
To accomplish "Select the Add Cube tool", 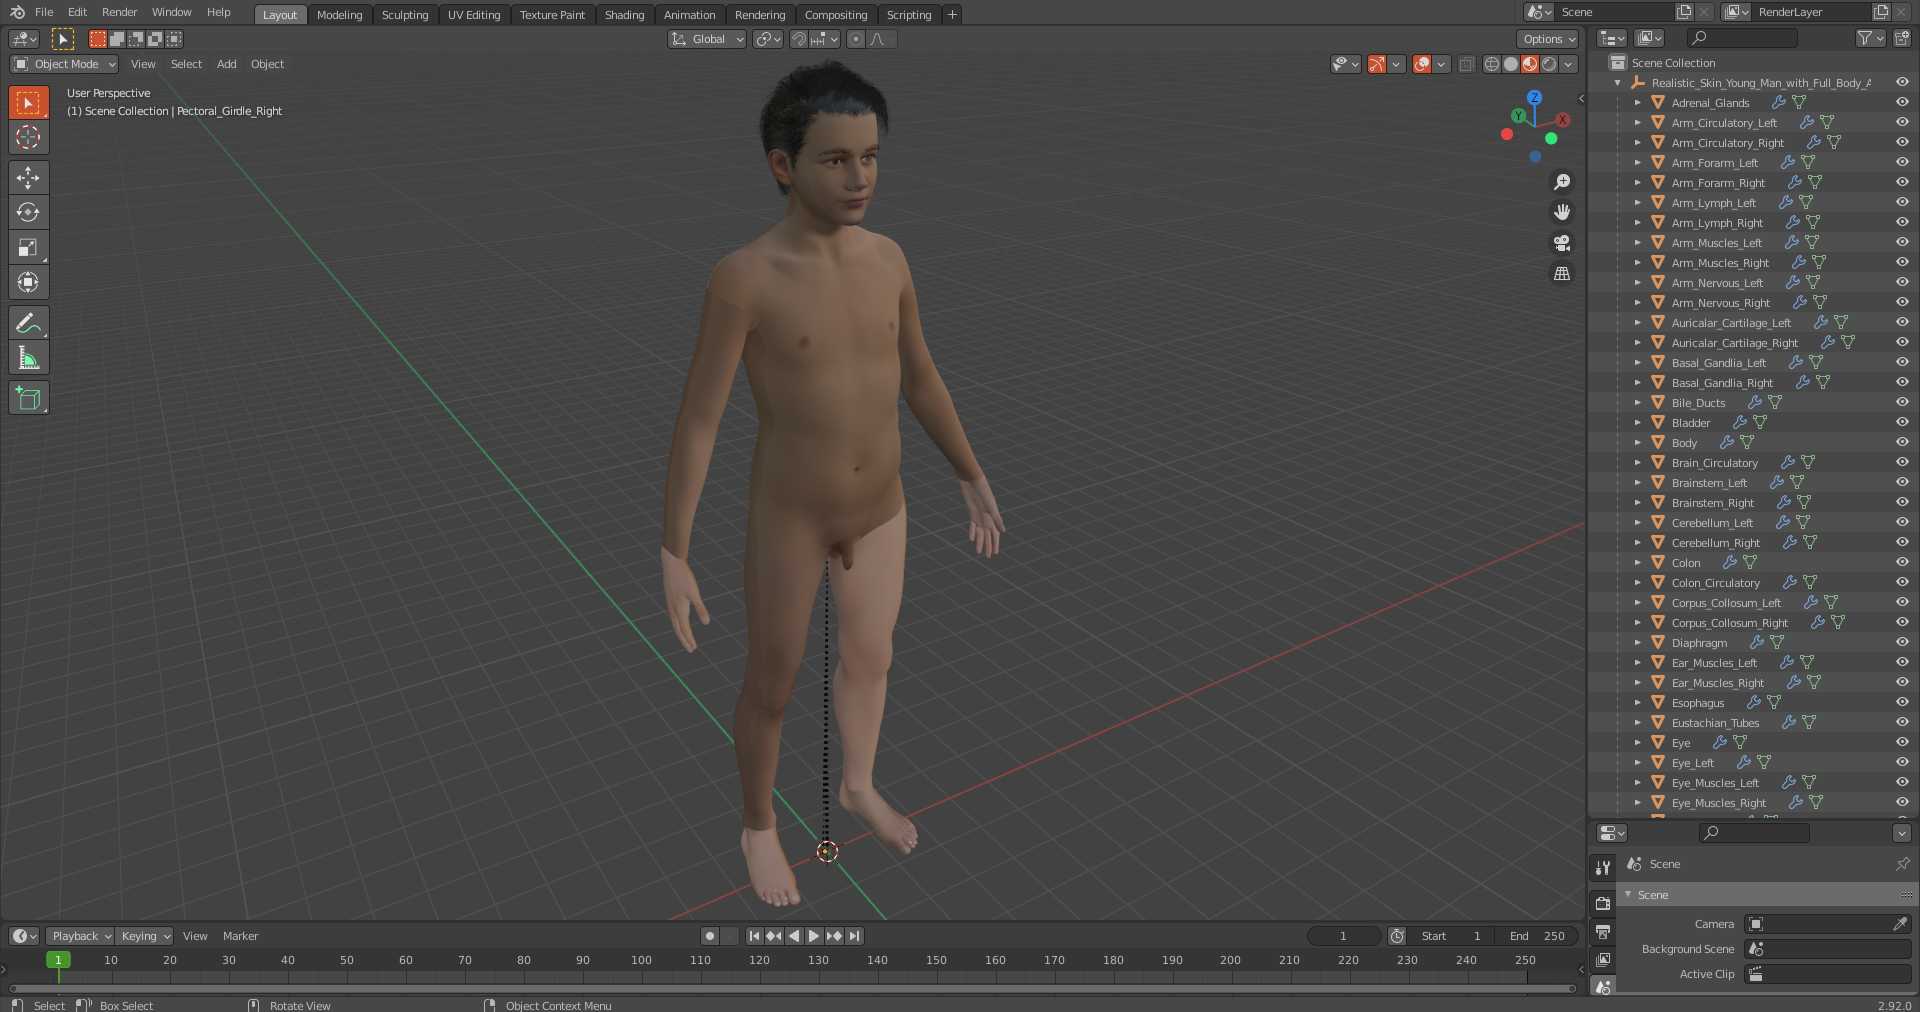I will coord(28,398).
